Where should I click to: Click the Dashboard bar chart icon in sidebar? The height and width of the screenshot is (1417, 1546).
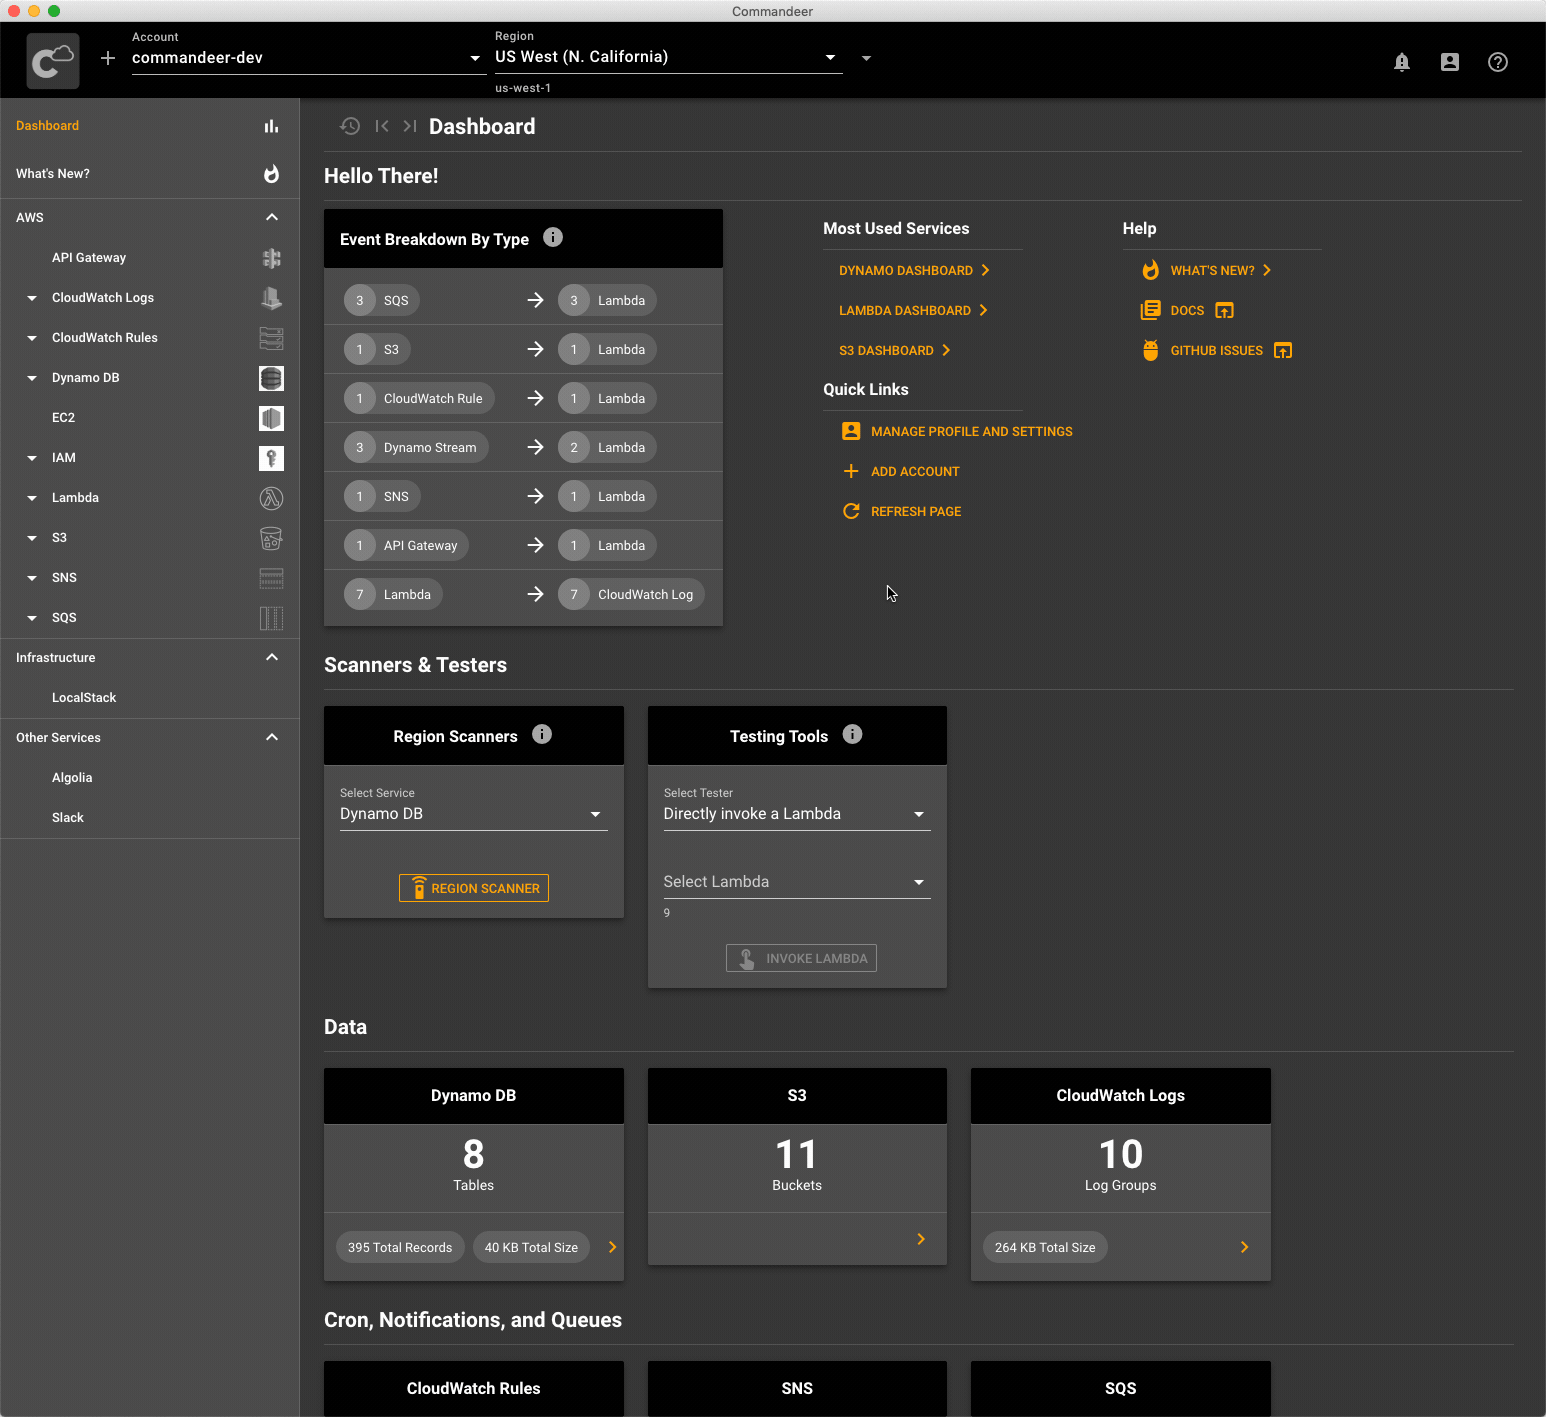[x=271, y=126]
